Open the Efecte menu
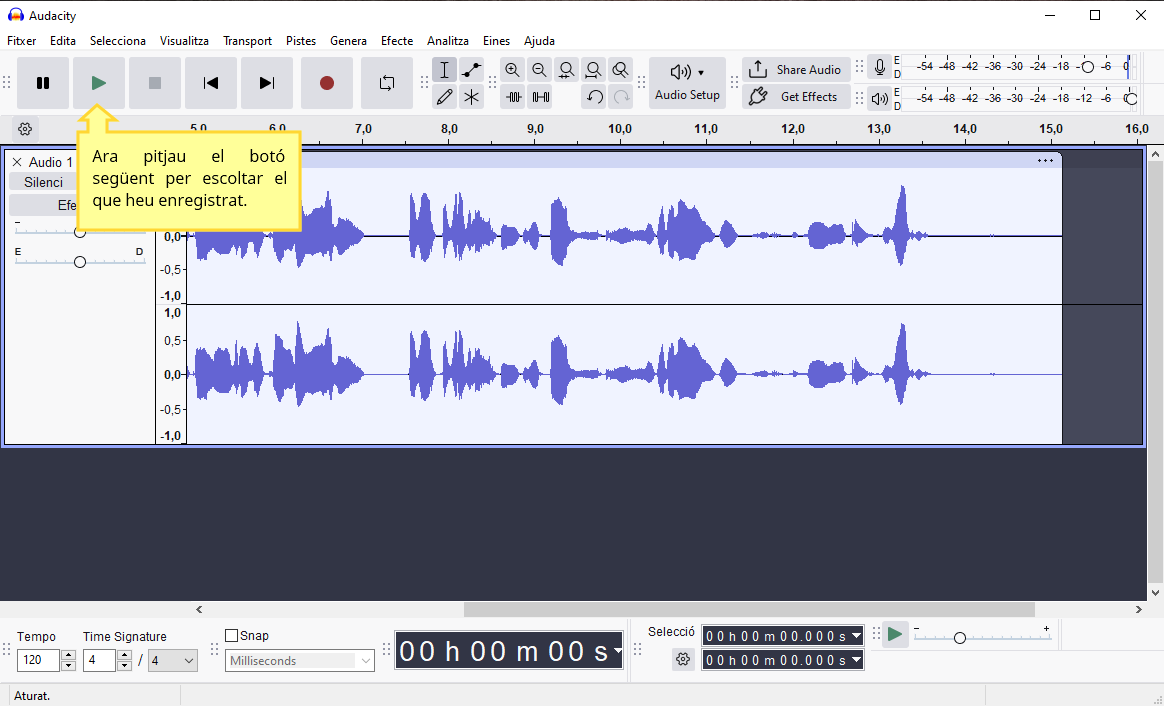The height and width of the screenshot is (706, 1164). (x=396, y=41)
